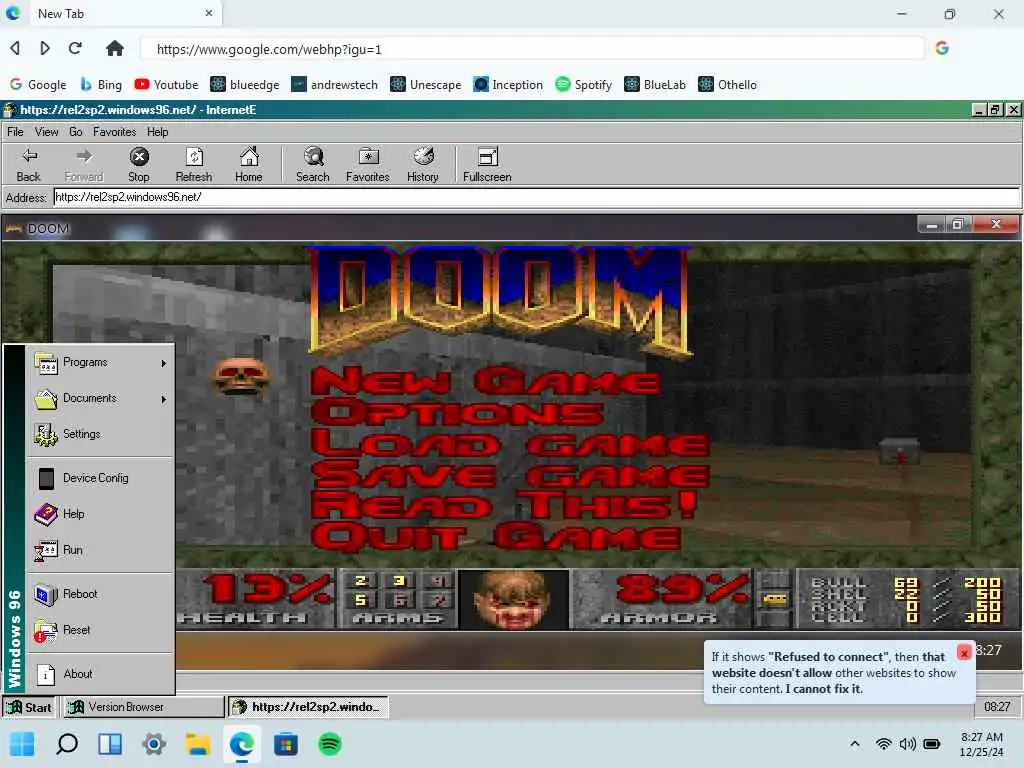The width and height of the screenshot is (1024, 768).
Task: Select Save Game in DOOM menu
Action: click(x=510, y=475)
